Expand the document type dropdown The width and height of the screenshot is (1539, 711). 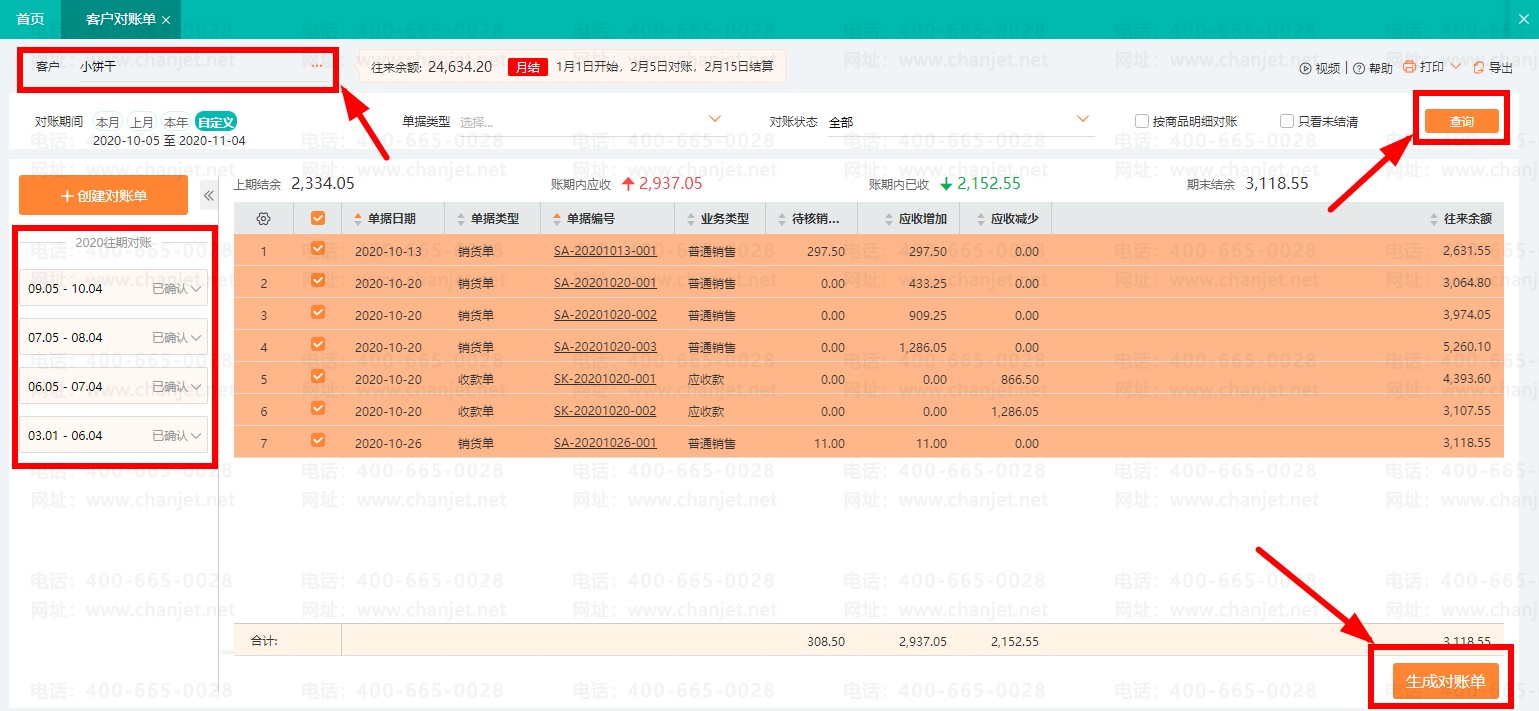714,120
